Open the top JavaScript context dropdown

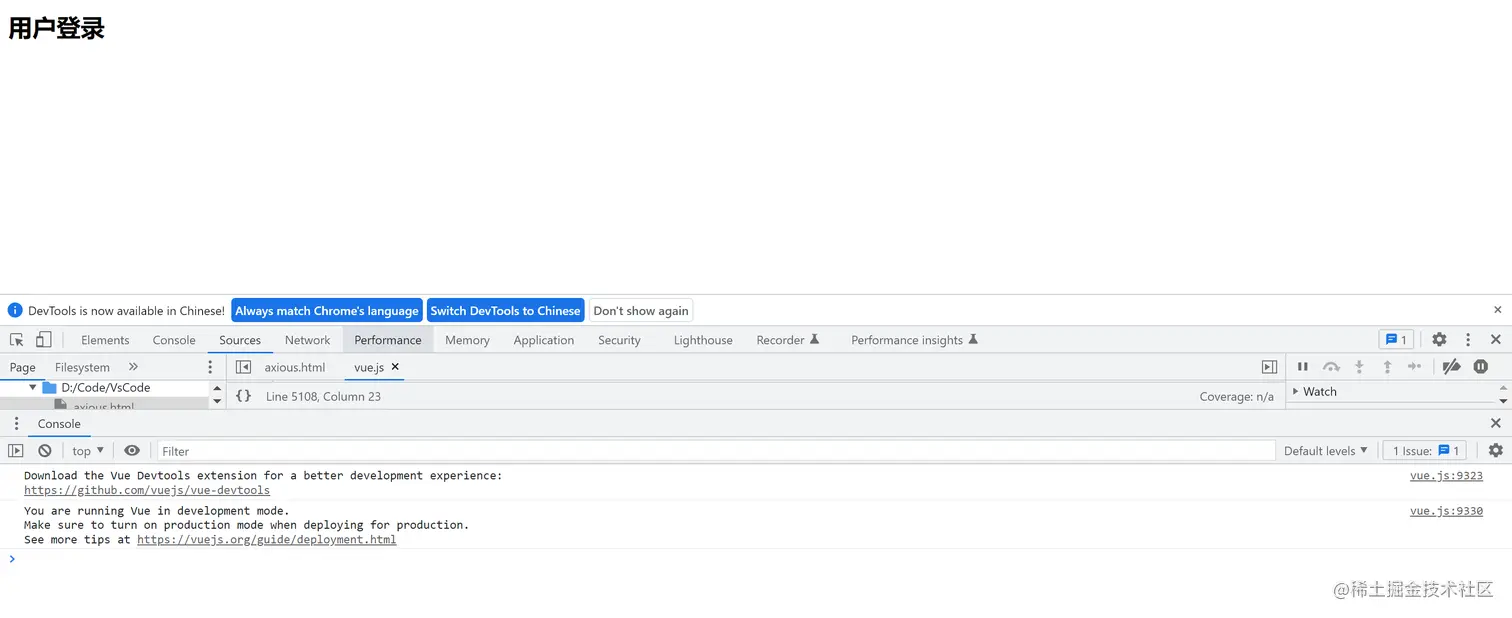88,451
